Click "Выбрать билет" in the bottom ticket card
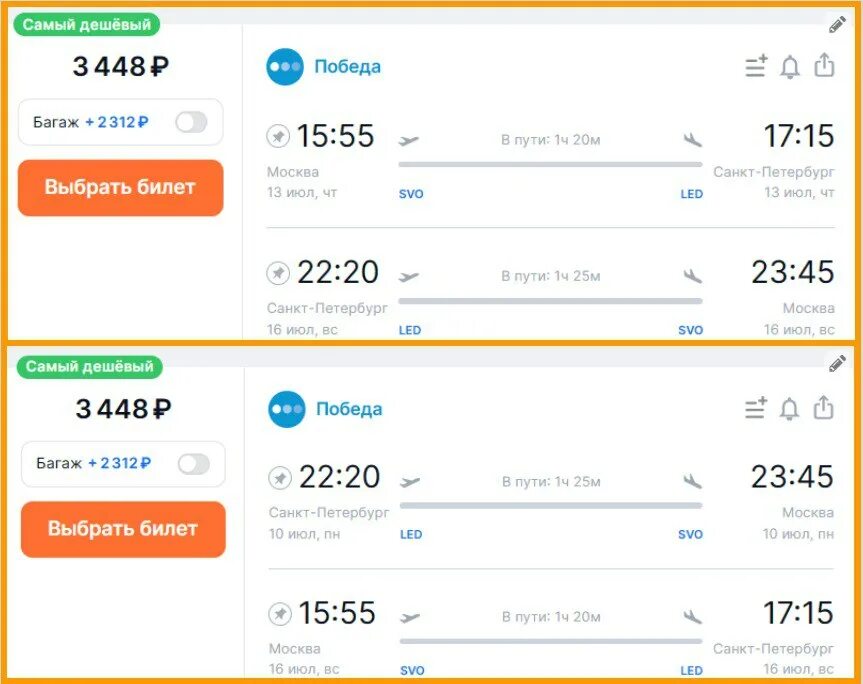This screenshot has width=863, height=684. tap(123, 529)
